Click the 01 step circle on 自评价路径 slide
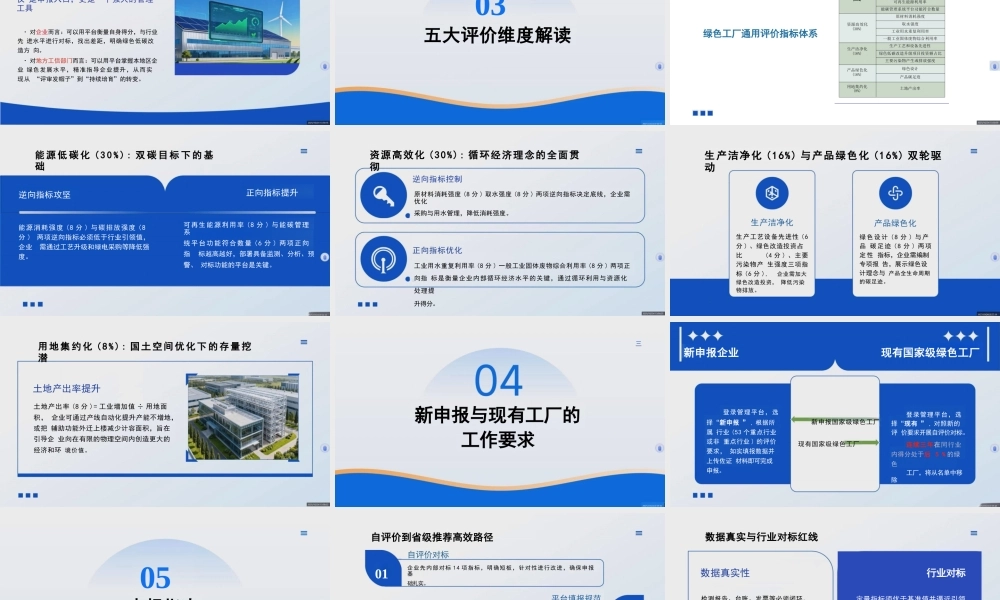This screenshot has width=1000, height=600. 381,573
